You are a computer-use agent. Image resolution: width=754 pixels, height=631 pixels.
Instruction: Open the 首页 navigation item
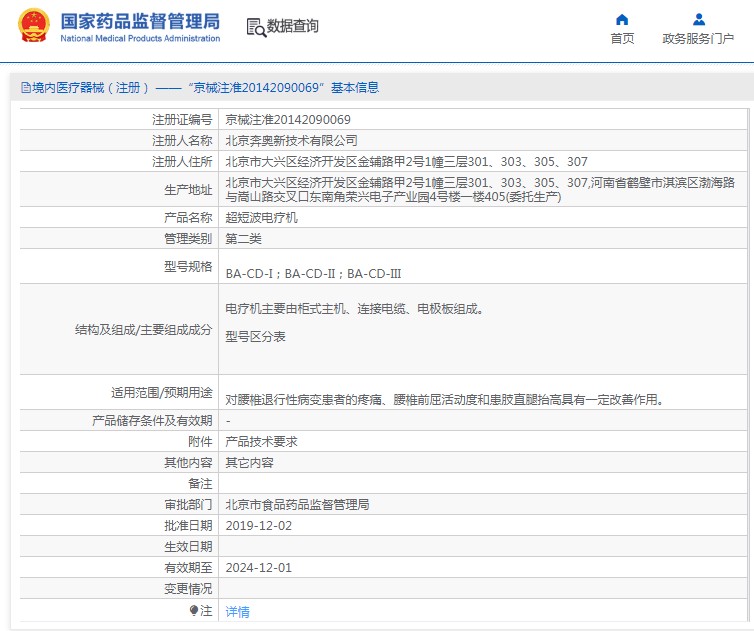(622, 39)
